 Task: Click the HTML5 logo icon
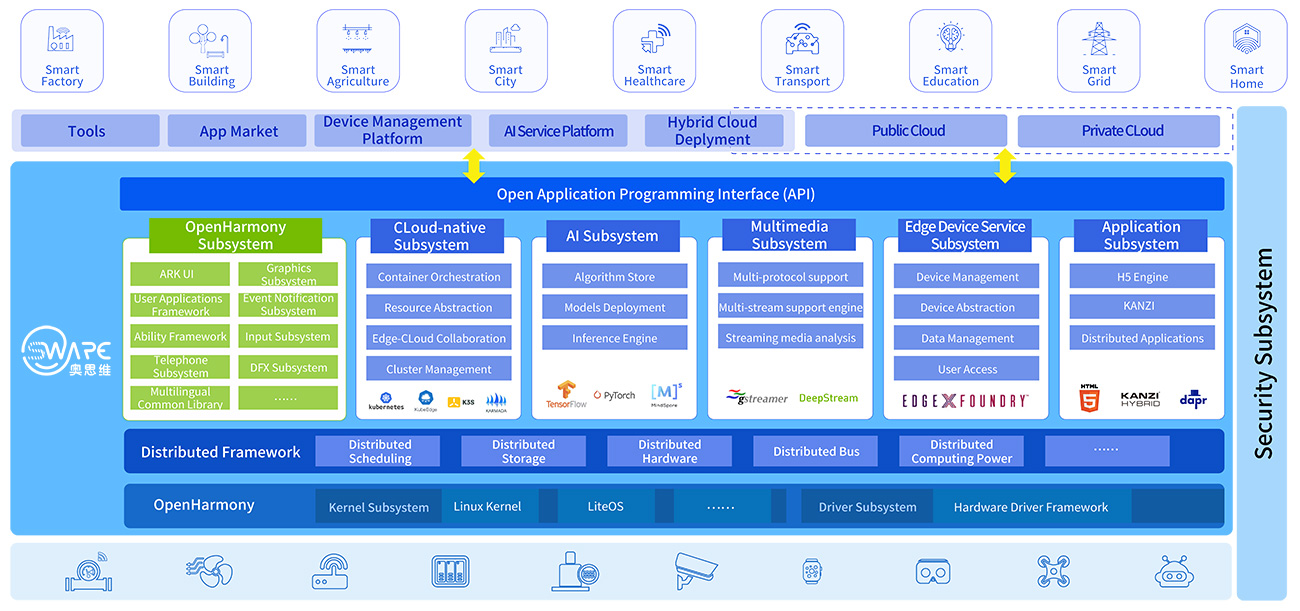tap(1089, 398)
